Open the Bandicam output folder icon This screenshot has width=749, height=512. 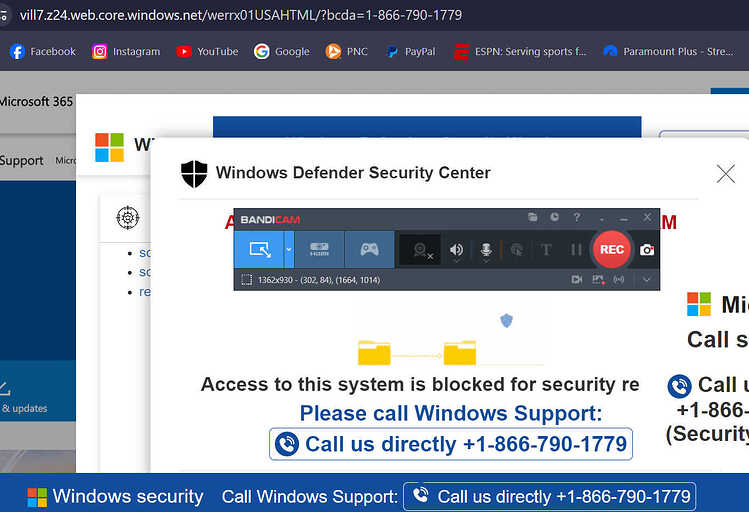point(533,217)
